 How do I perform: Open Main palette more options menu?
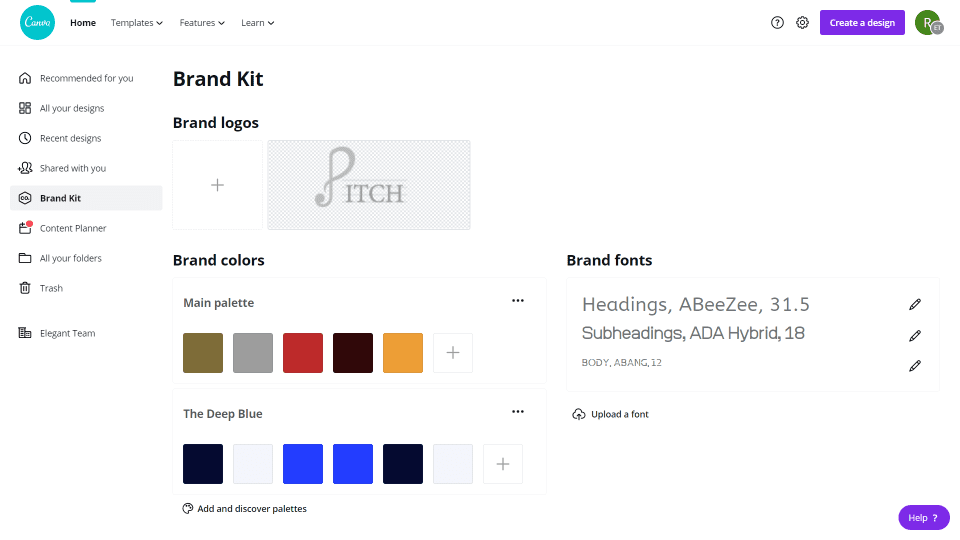[x=518, y=301]
